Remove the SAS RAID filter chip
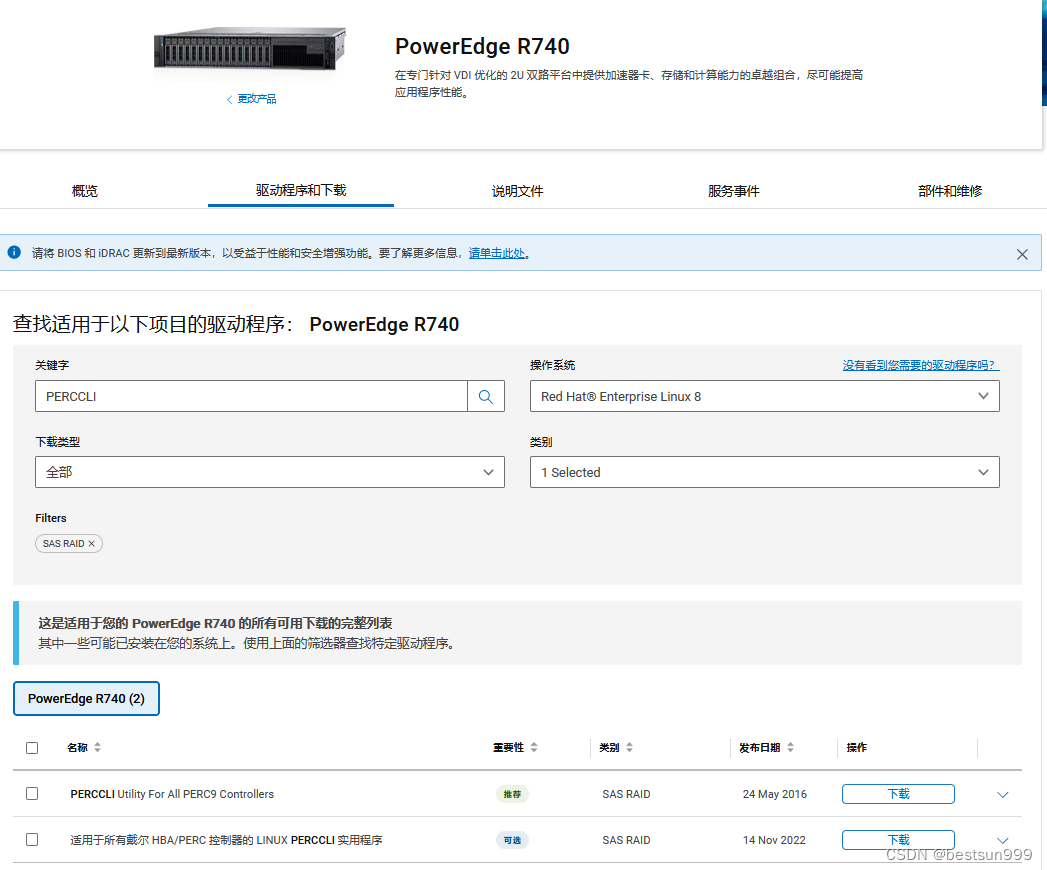 pos(91,543)
